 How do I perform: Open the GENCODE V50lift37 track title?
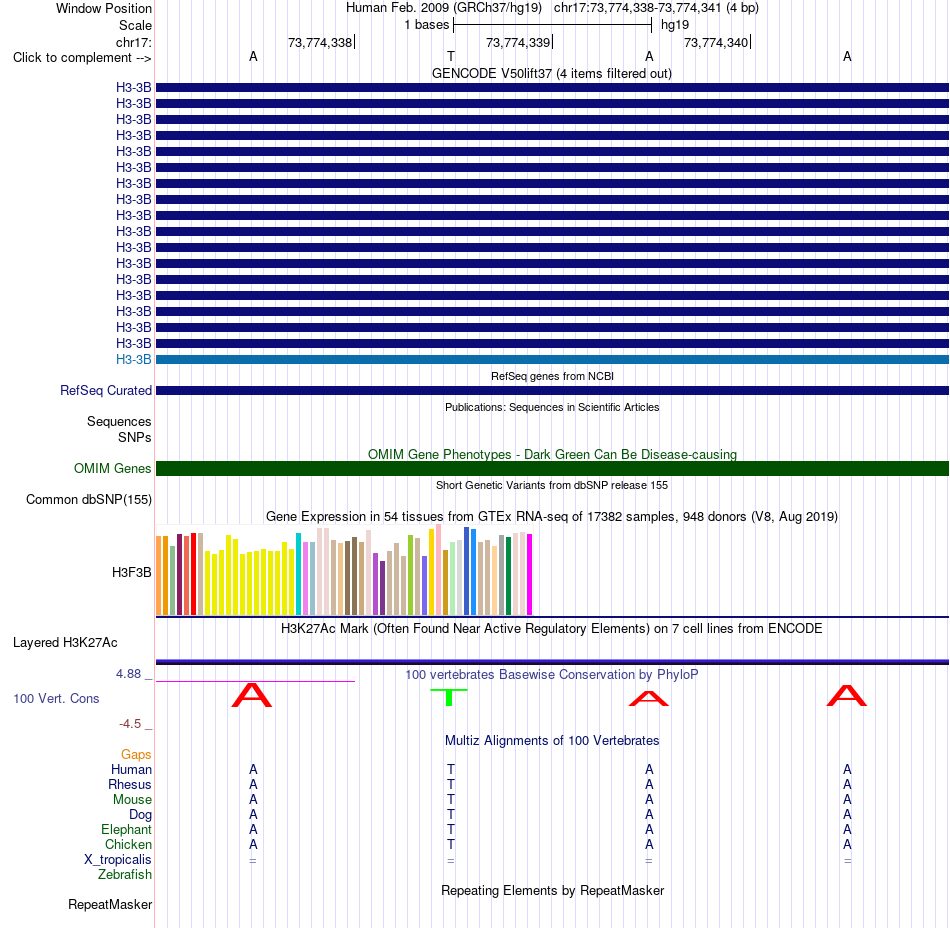click(x=551, y=73)
